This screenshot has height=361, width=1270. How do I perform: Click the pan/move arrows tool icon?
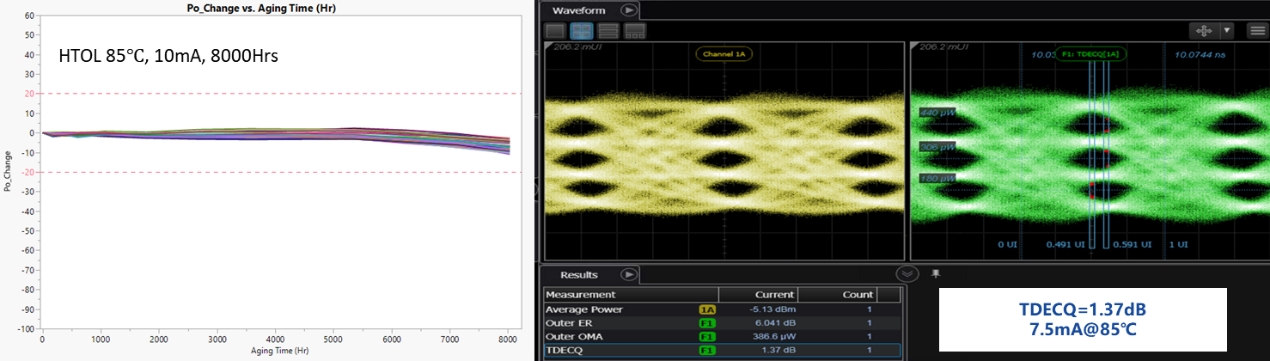pos(1203,31)
